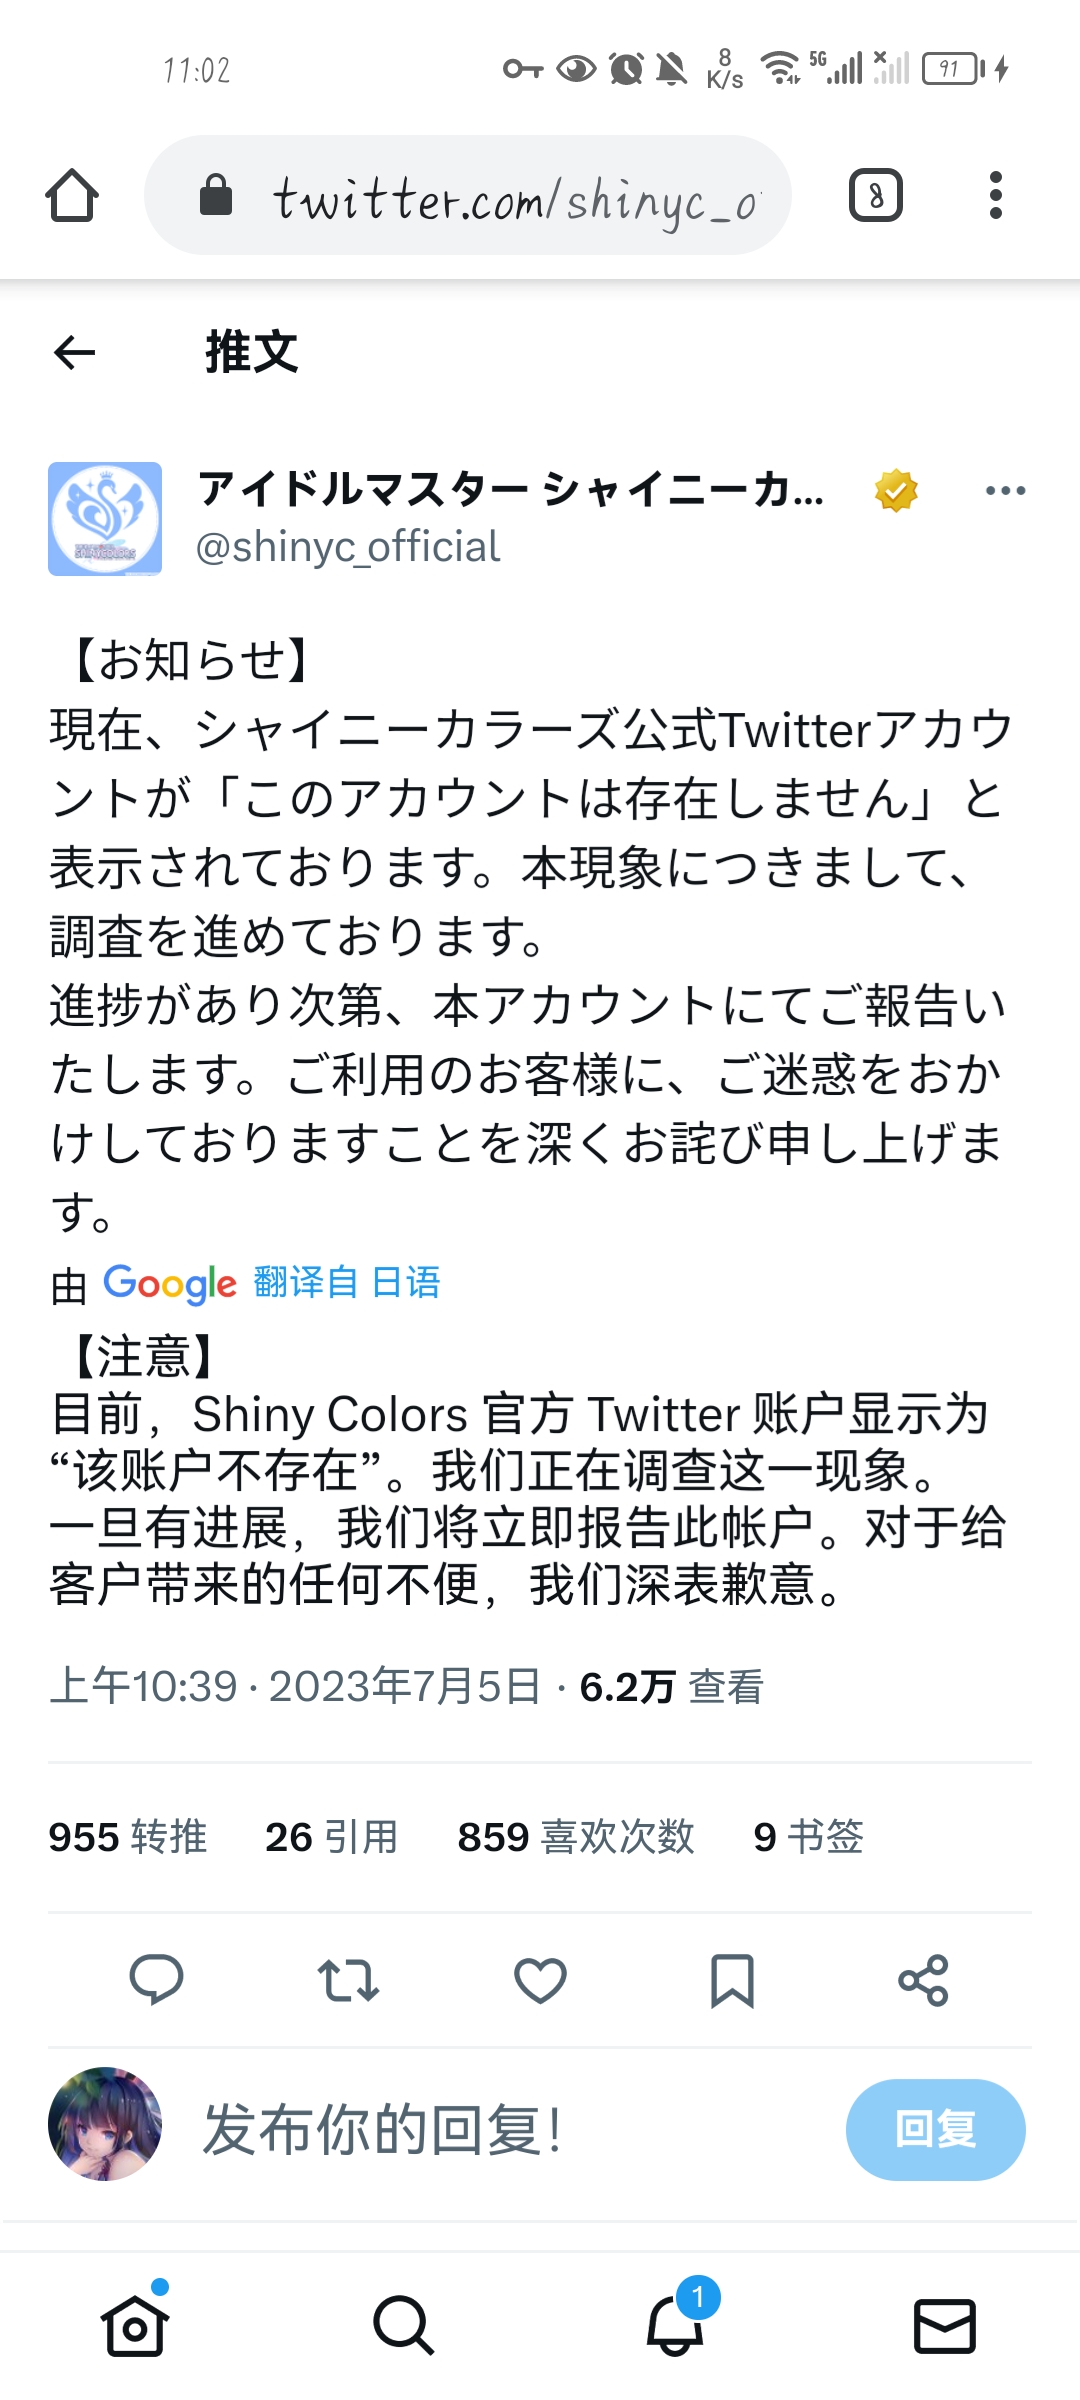
Task: Tap the Google translated-from-Japanese link
Action: click(x=346, y=1282)
